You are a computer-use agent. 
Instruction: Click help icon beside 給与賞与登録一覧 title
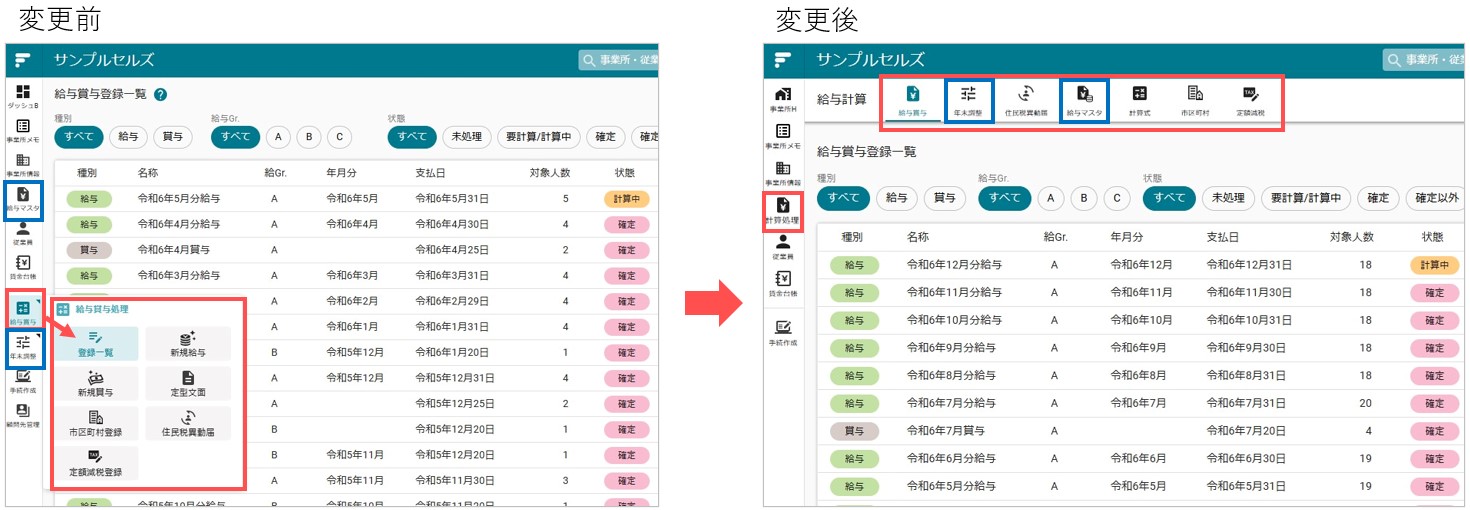coord(160,94)
